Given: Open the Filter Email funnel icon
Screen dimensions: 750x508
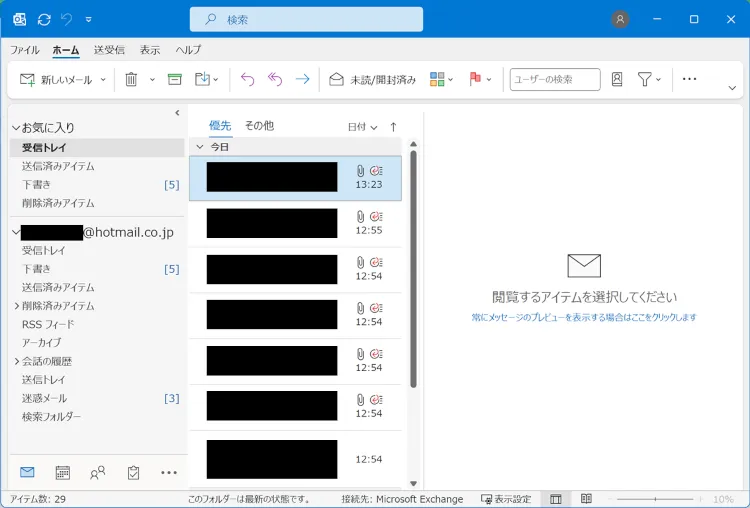Looking at the screenshot, I should point(644,79).
